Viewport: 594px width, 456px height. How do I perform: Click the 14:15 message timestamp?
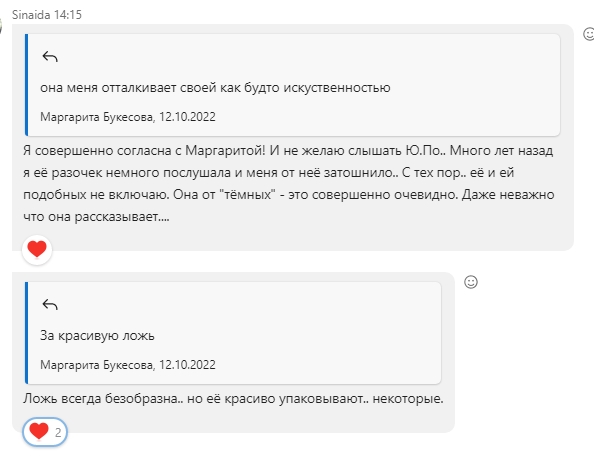(68, 15)
